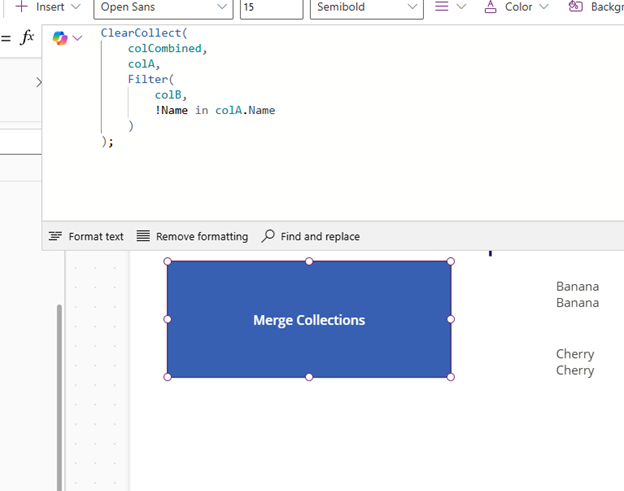624x491 pixels.
Task: Open the Copilot formula assistant icon
Action: click(60, 38)
